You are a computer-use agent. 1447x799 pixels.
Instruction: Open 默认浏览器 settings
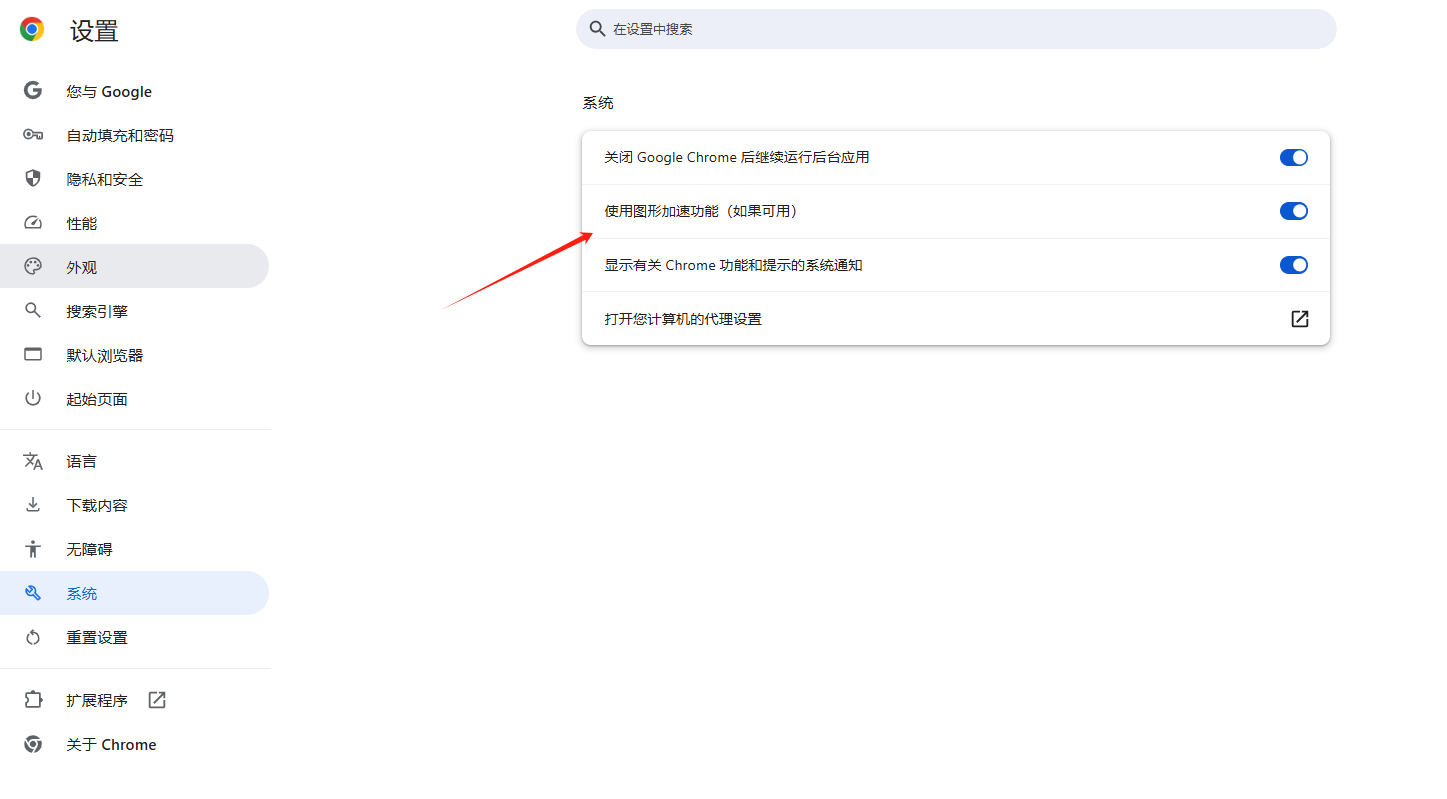click(134, 355)
